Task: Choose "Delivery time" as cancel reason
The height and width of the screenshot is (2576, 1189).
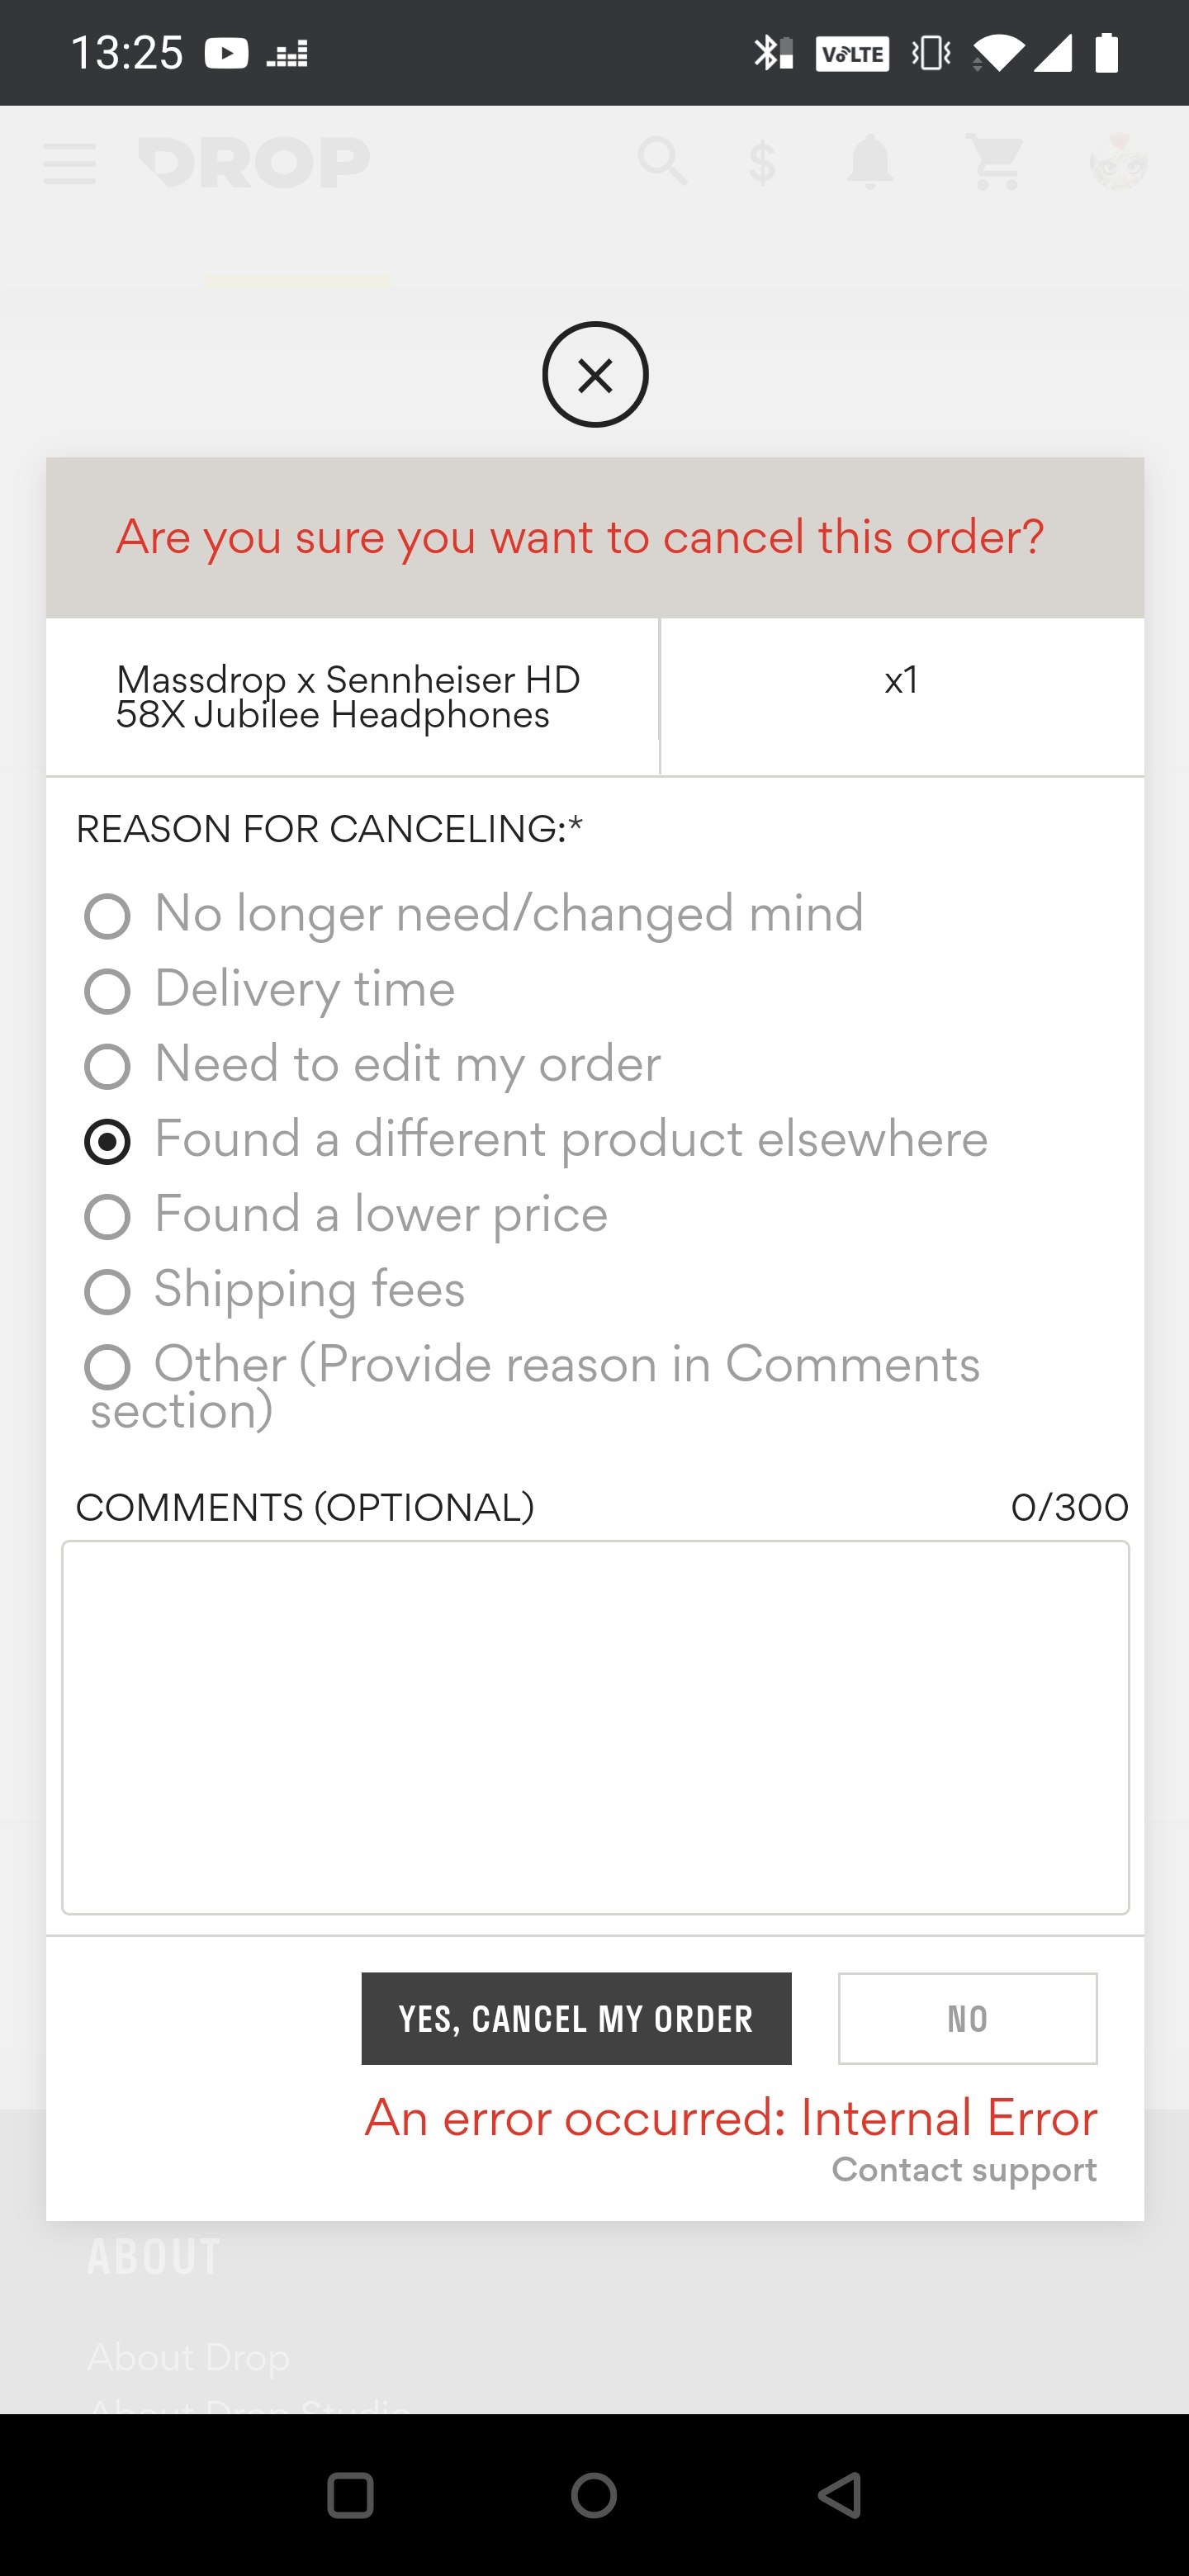Action: (108, 991)
